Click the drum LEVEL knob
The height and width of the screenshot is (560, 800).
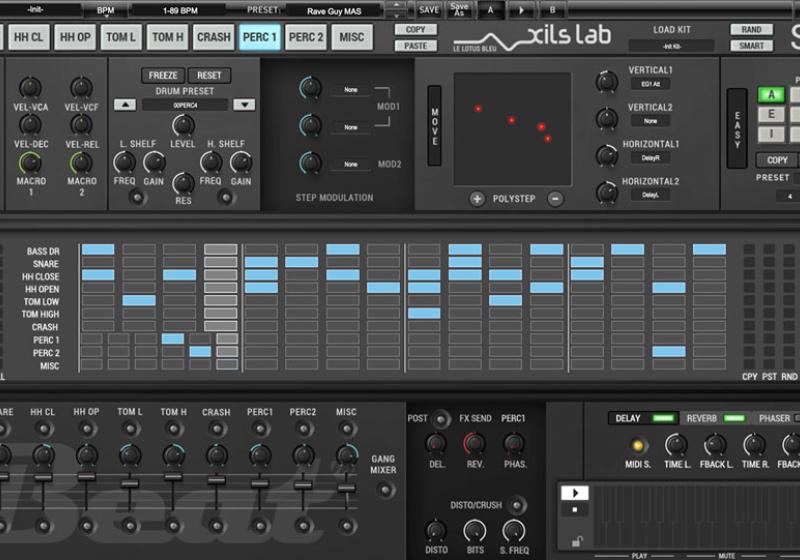click(183, 125)
